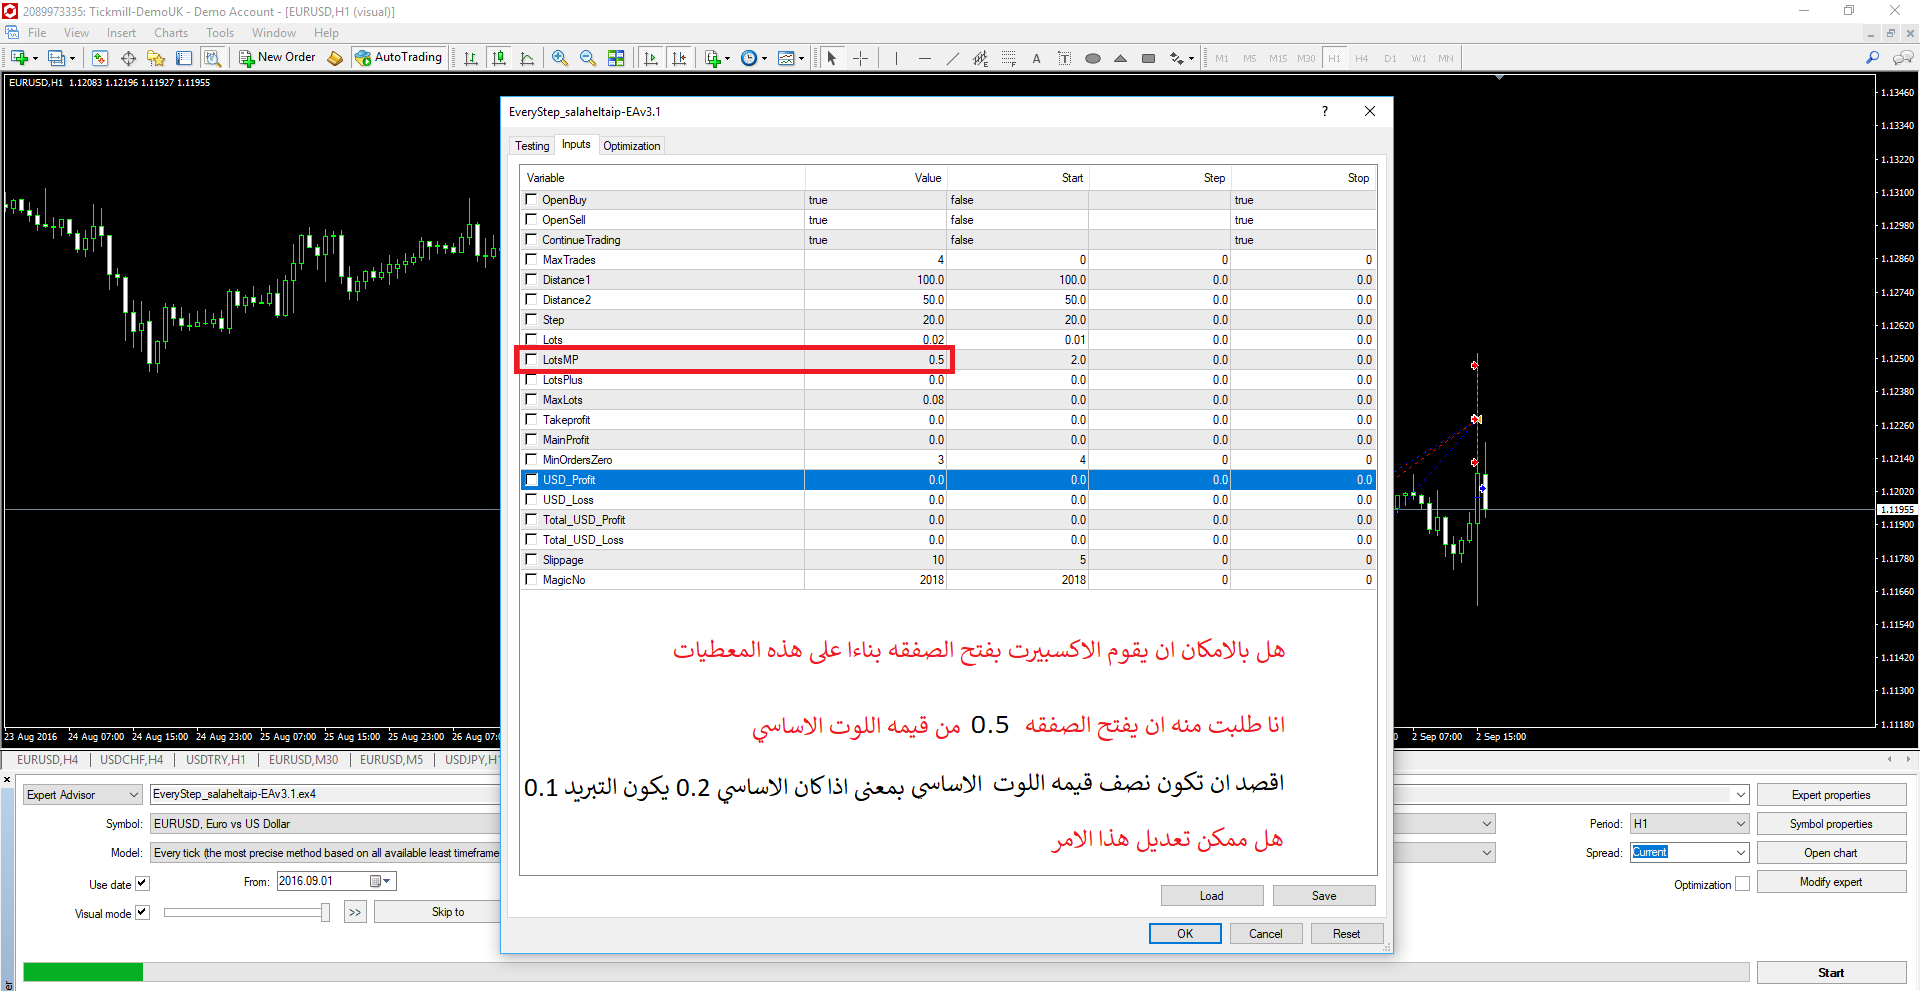Open the Profiles toolbar icon
Screen dimensions: 1920x991
pyautogui.click(x=57, y=58)
